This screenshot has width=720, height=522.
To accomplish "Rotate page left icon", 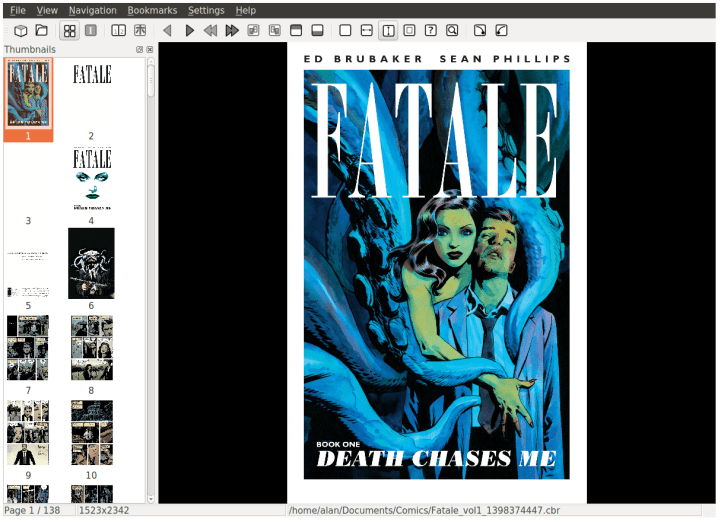I will coord(501,31).
